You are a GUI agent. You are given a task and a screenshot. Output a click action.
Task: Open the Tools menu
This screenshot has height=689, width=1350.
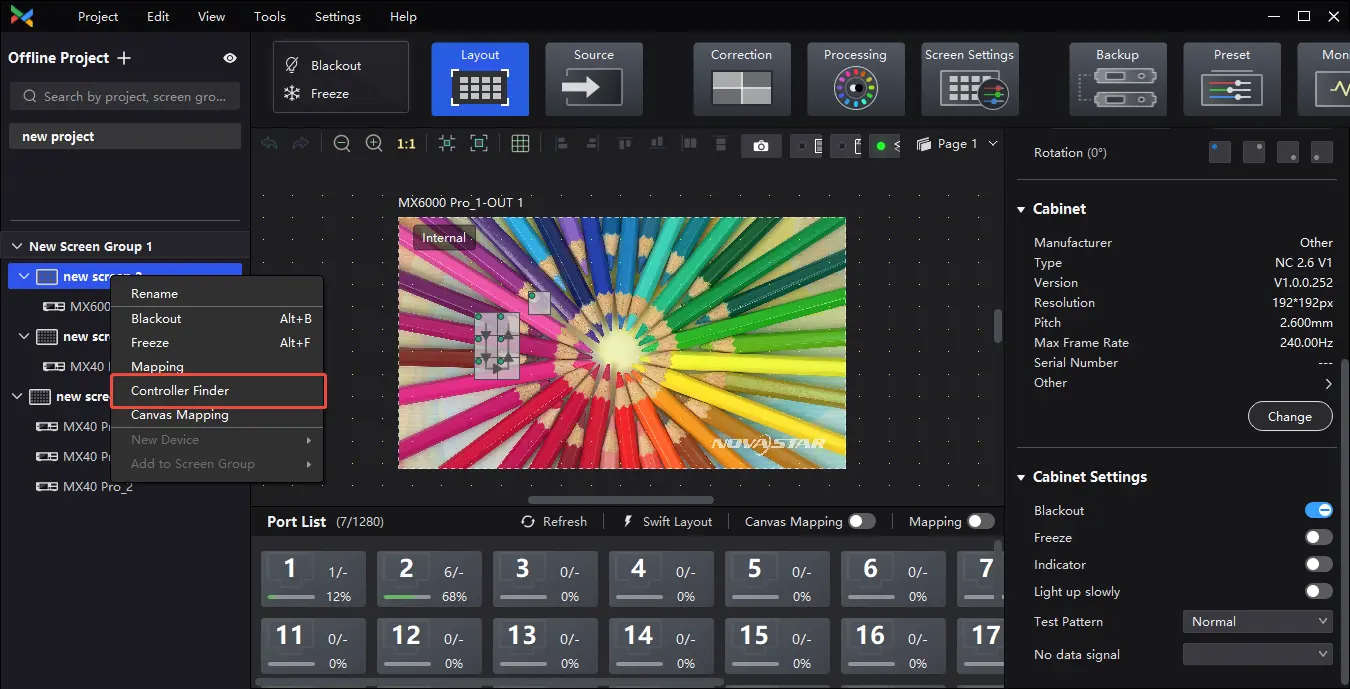(x=270, y=17)
